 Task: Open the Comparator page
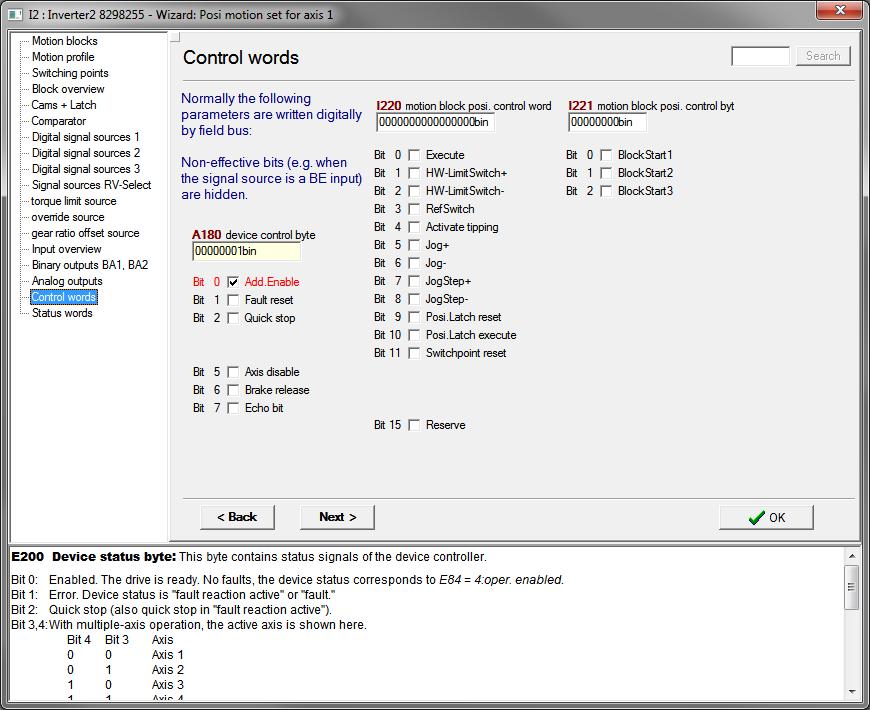click(x=58, y=121)
